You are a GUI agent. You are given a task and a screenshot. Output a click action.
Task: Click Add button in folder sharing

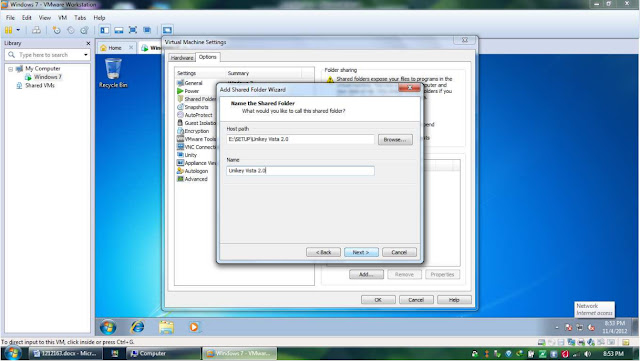pyautogui.click(x=366, y=274)
